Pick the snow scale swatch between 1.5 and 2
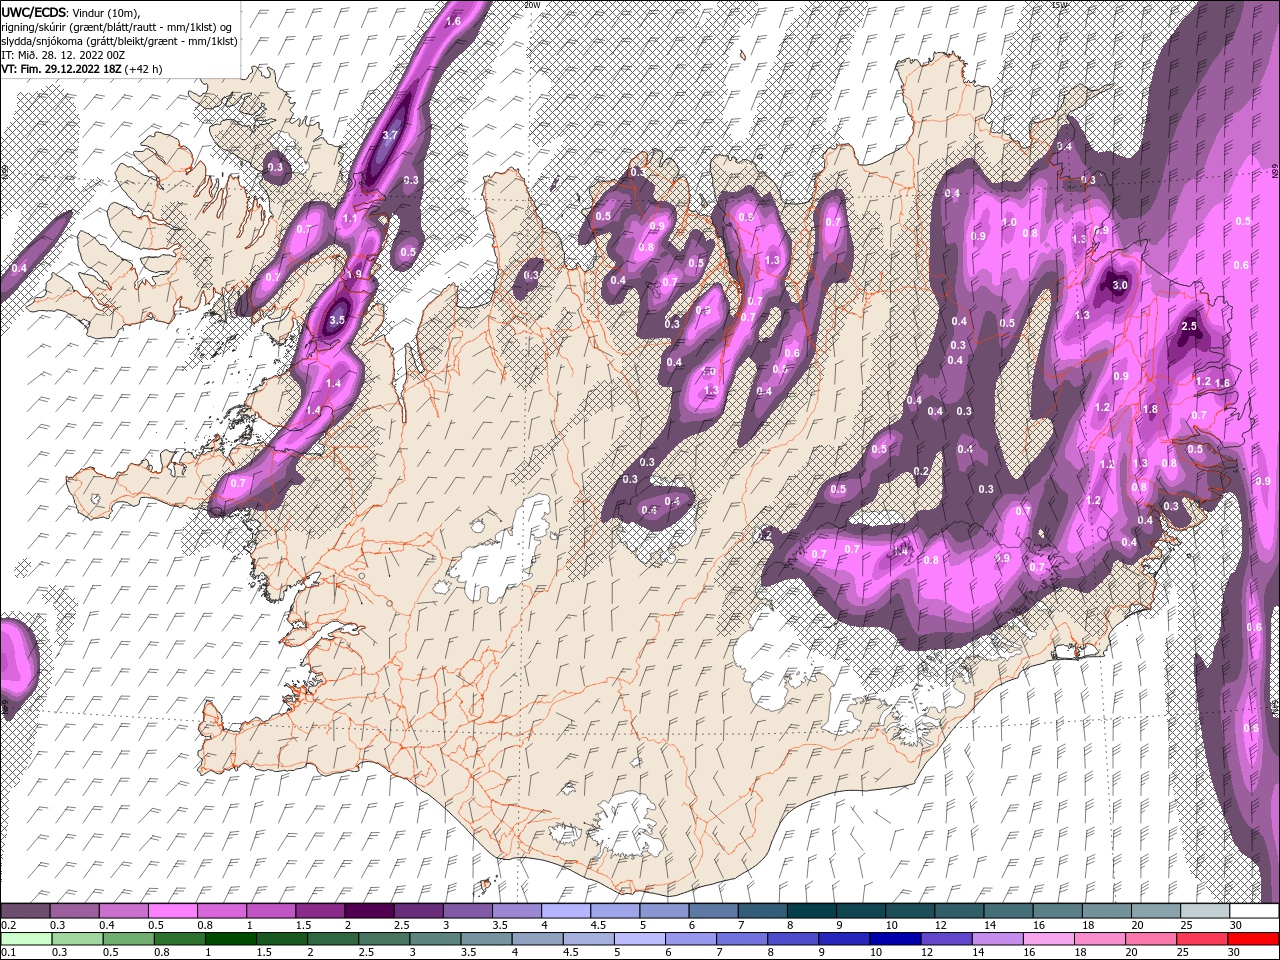1280x960 pixels. coord(319,911)
